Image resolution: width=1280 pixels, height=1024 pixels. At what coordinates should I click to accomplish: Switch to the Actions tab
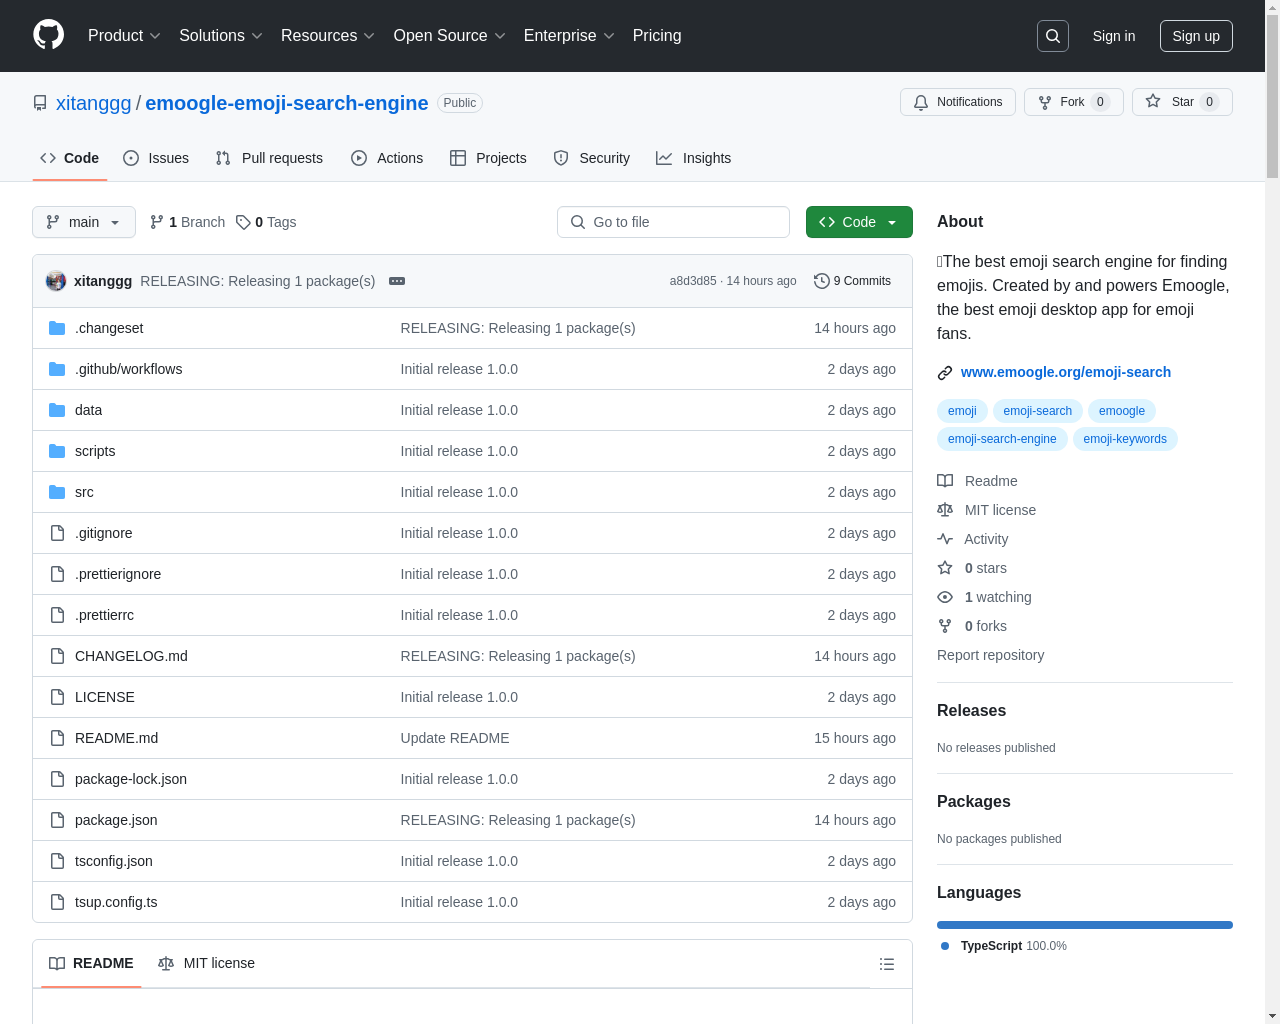pos(387,158)
